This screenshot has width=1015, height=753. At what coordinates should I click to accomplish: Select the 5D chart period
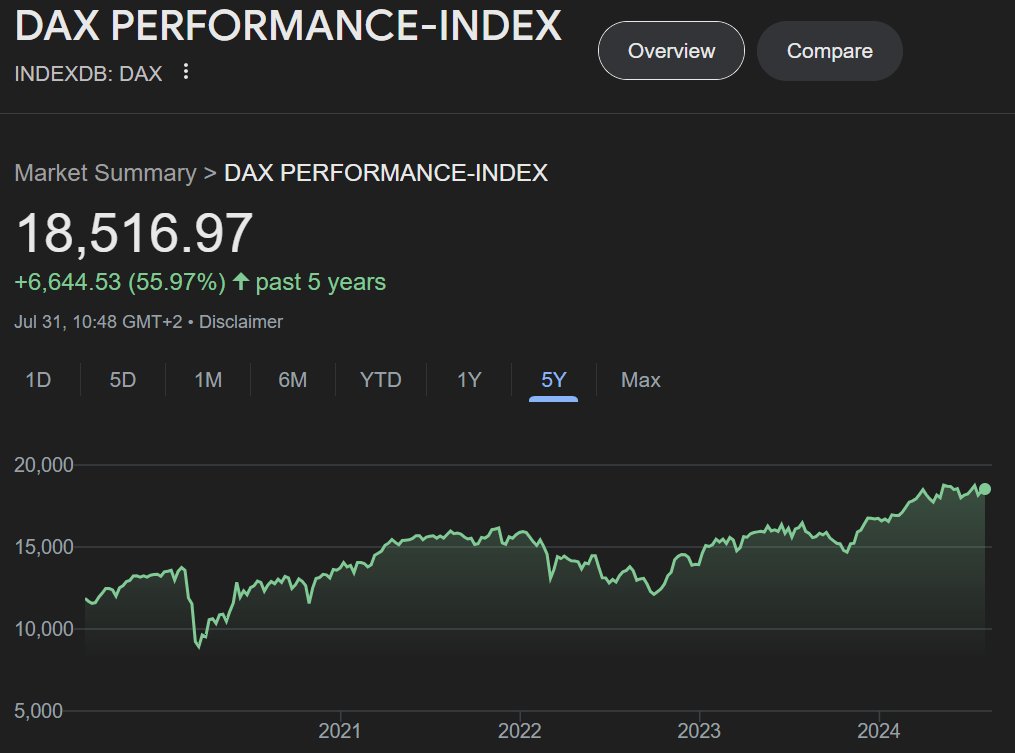(122, 380)
